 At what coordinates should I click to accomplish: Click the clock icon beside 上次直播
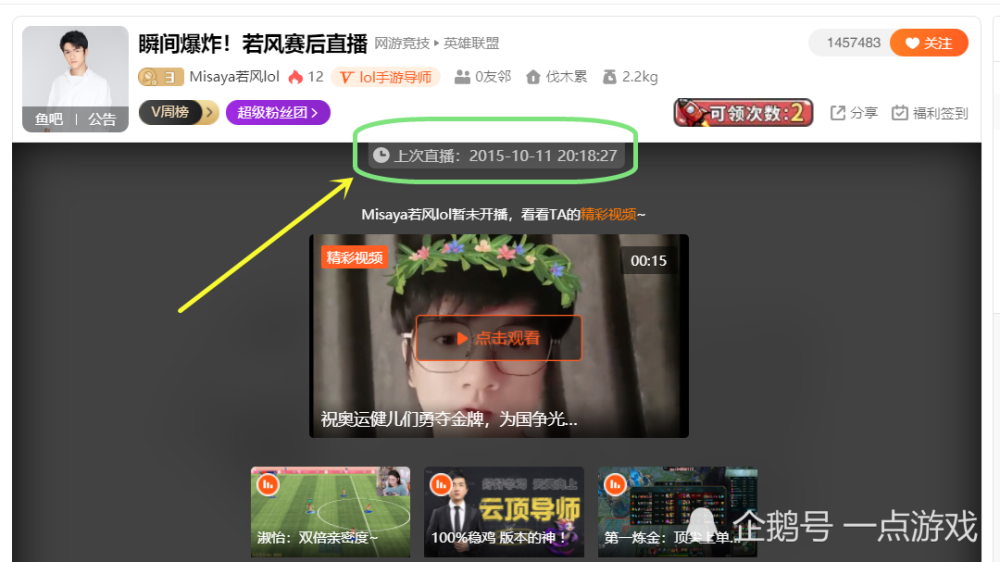(x=381, y=155)
